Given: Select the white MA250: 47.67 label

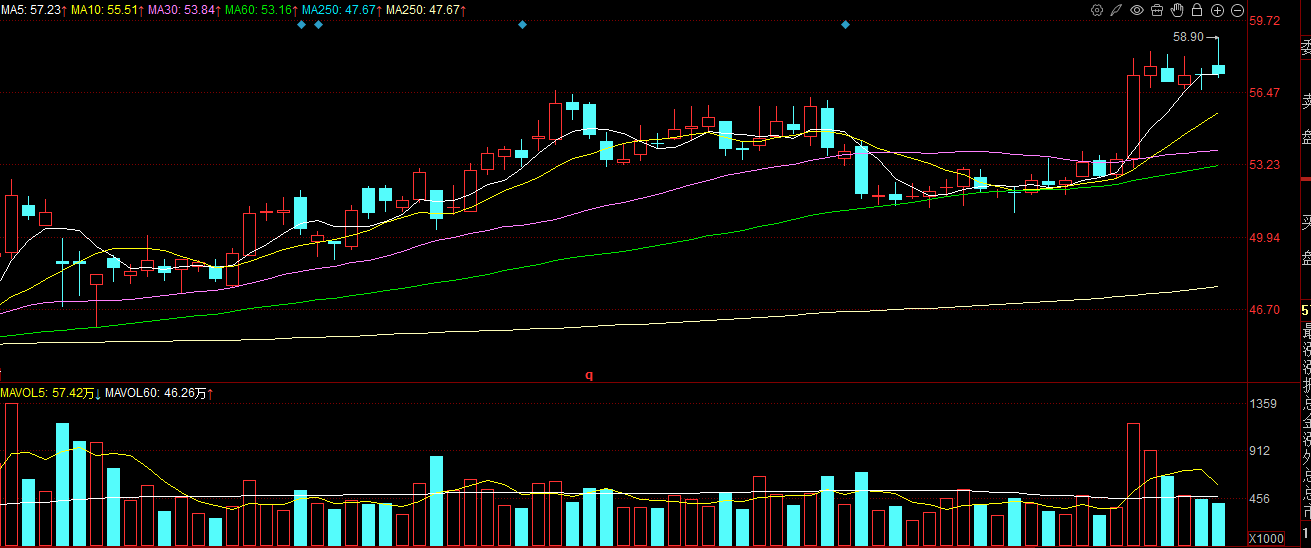Looking at the screenshot, I should (x=426, y=10).
